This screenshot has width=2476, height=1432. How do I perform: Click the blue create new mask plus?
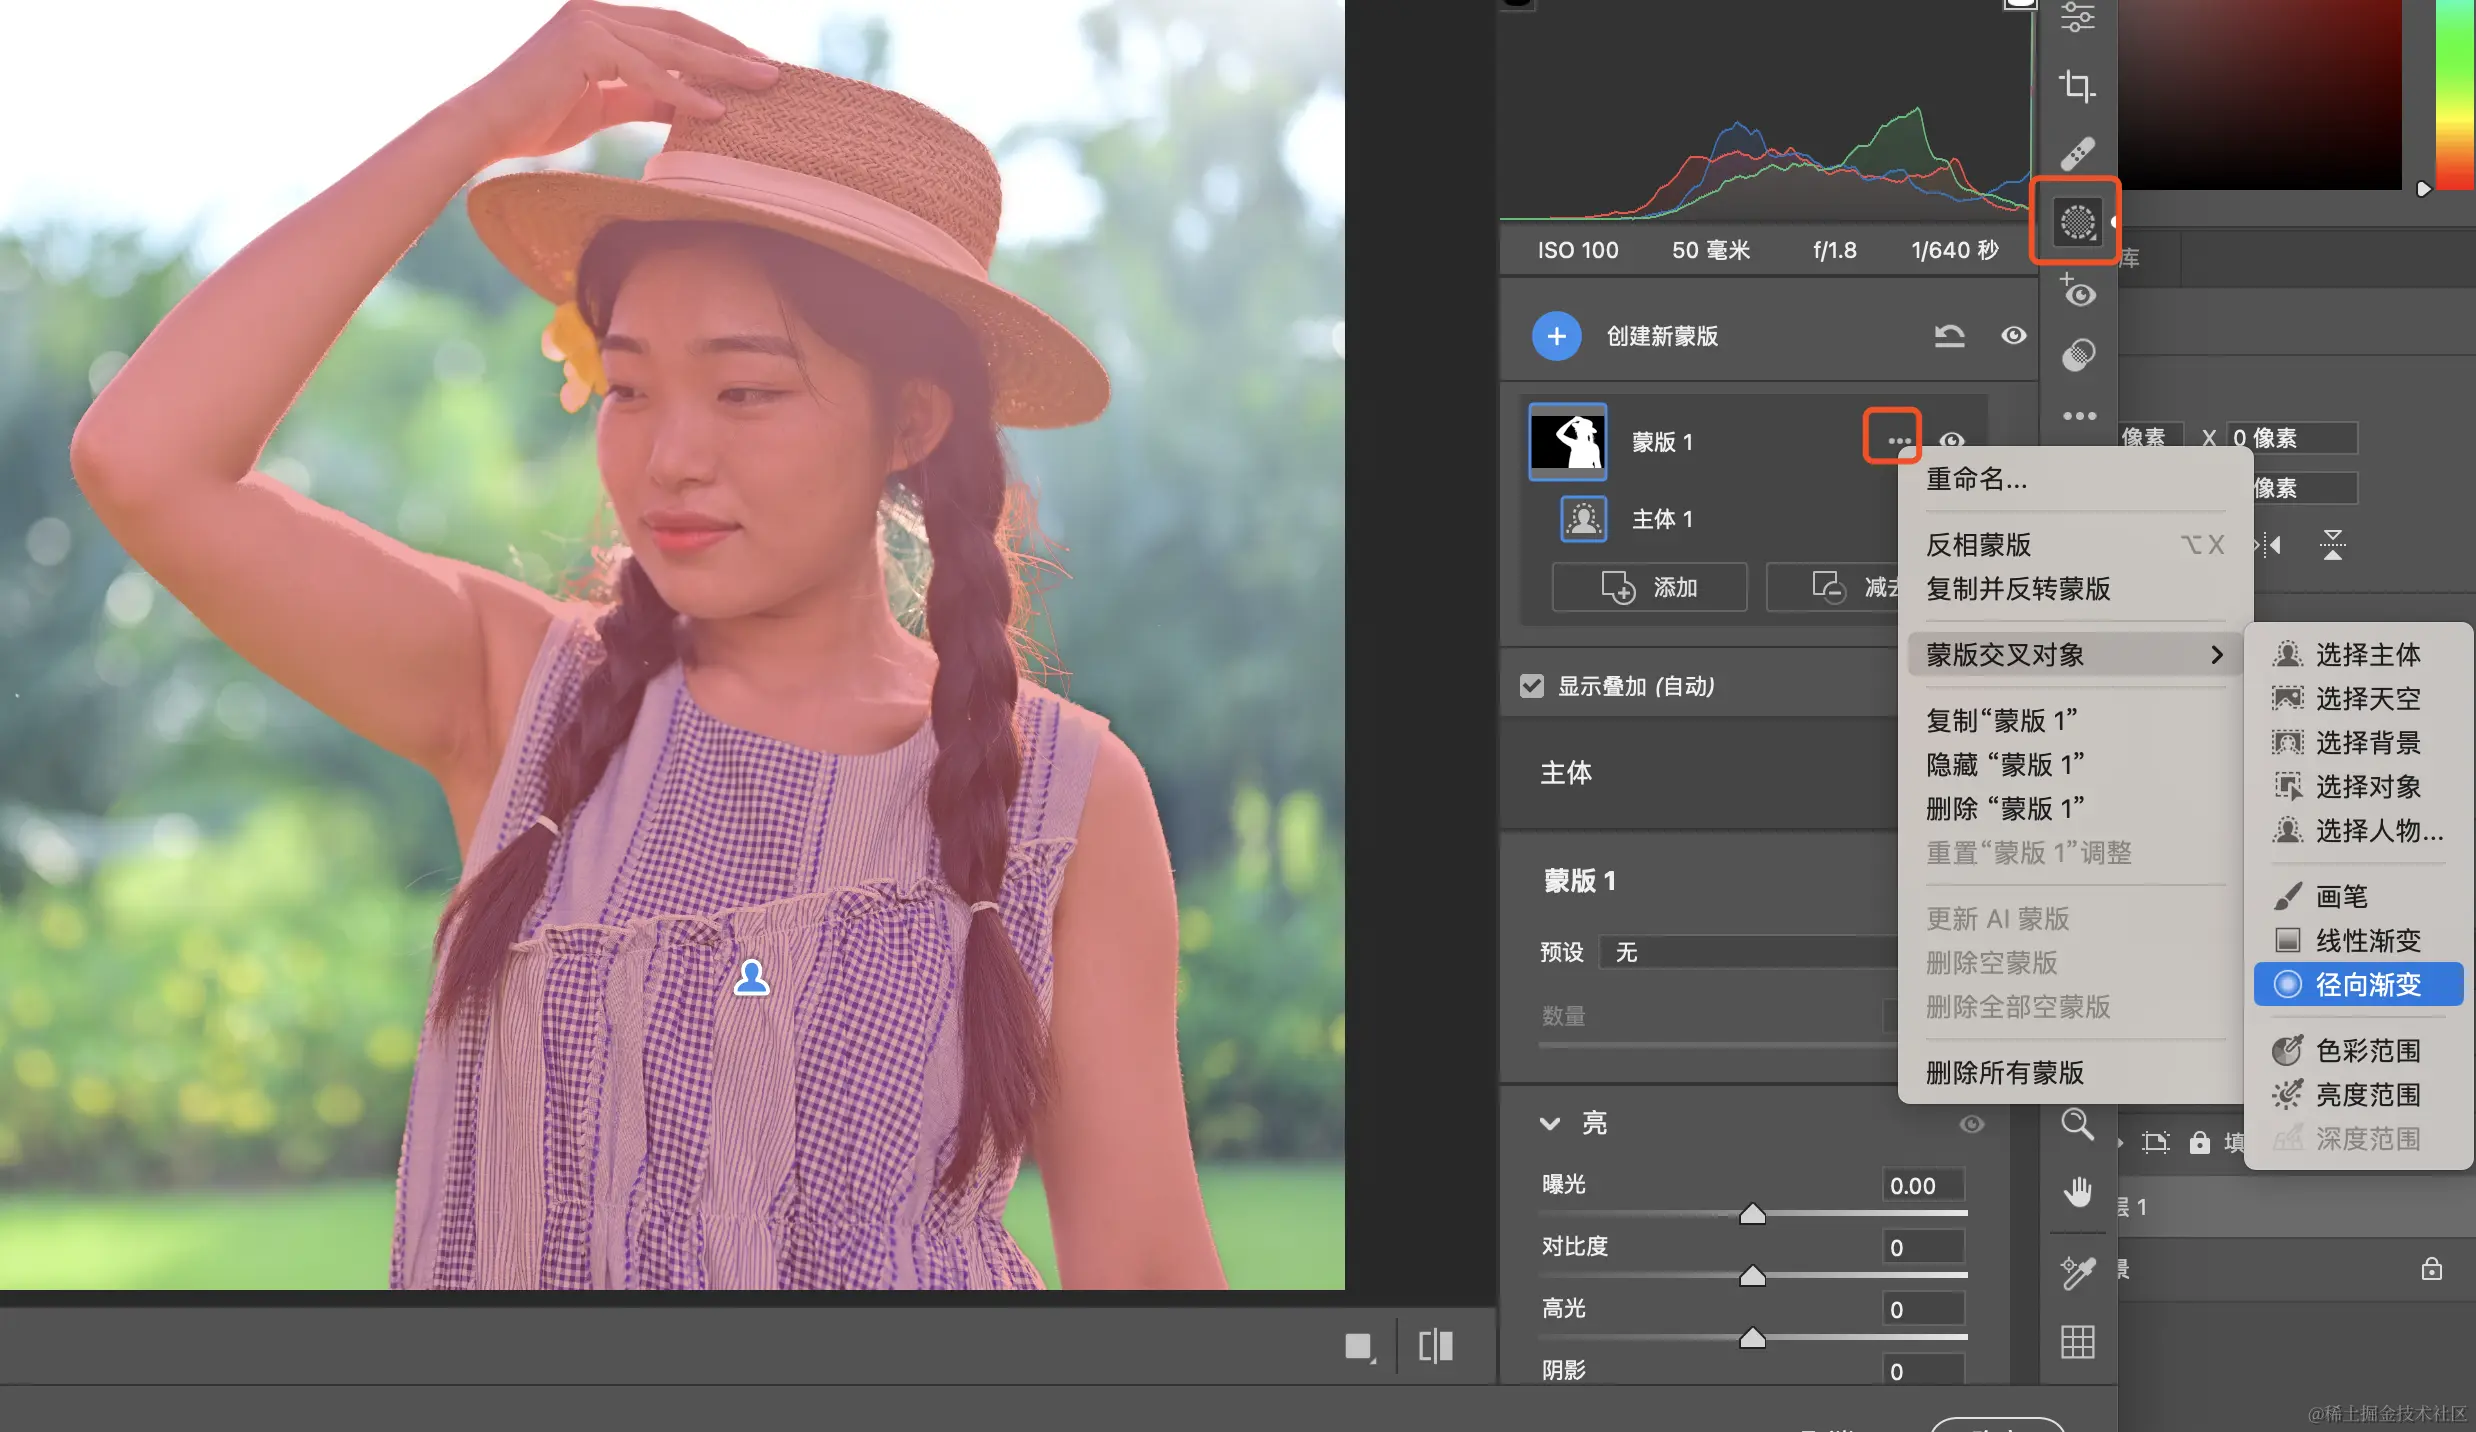click(x=1556, y=336)
